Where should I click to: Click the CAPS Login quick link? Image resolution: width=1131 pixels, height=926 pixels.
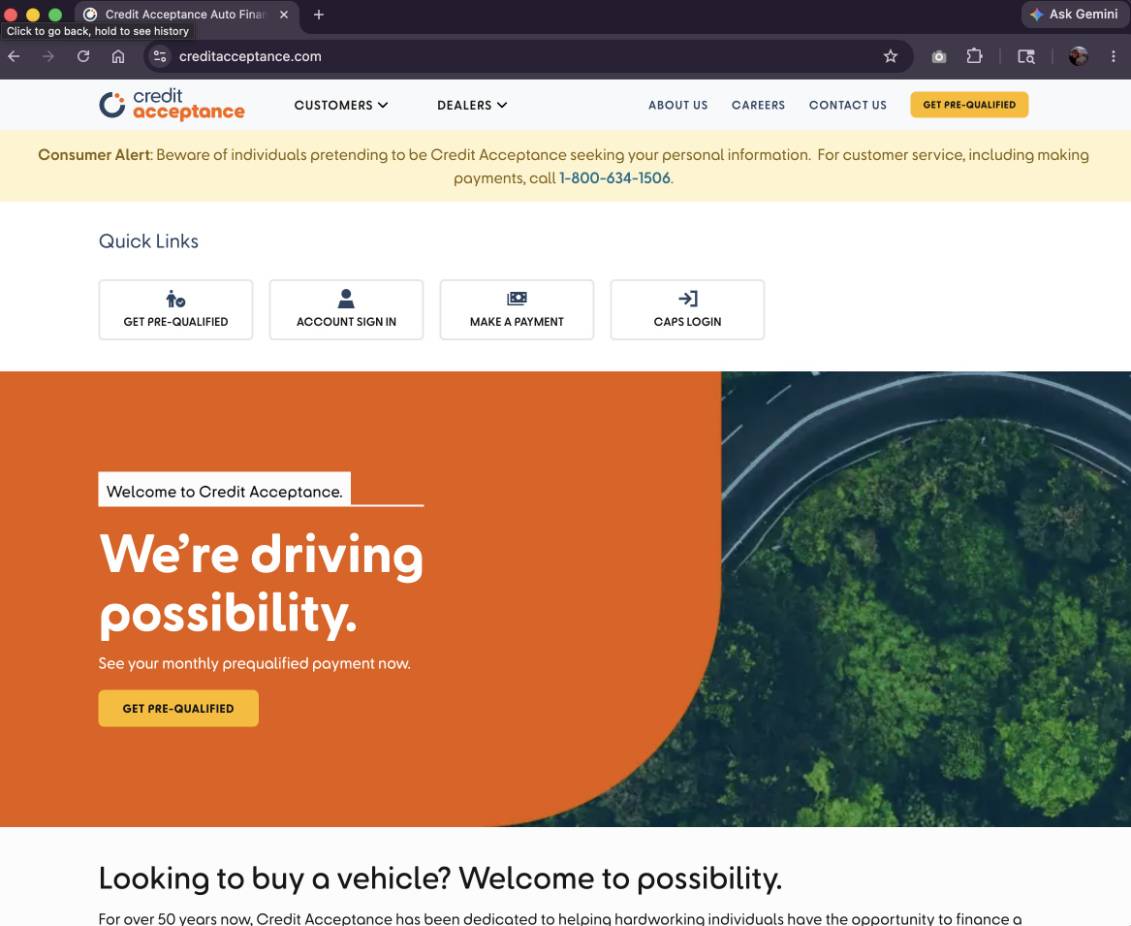[x=687, y=309]
